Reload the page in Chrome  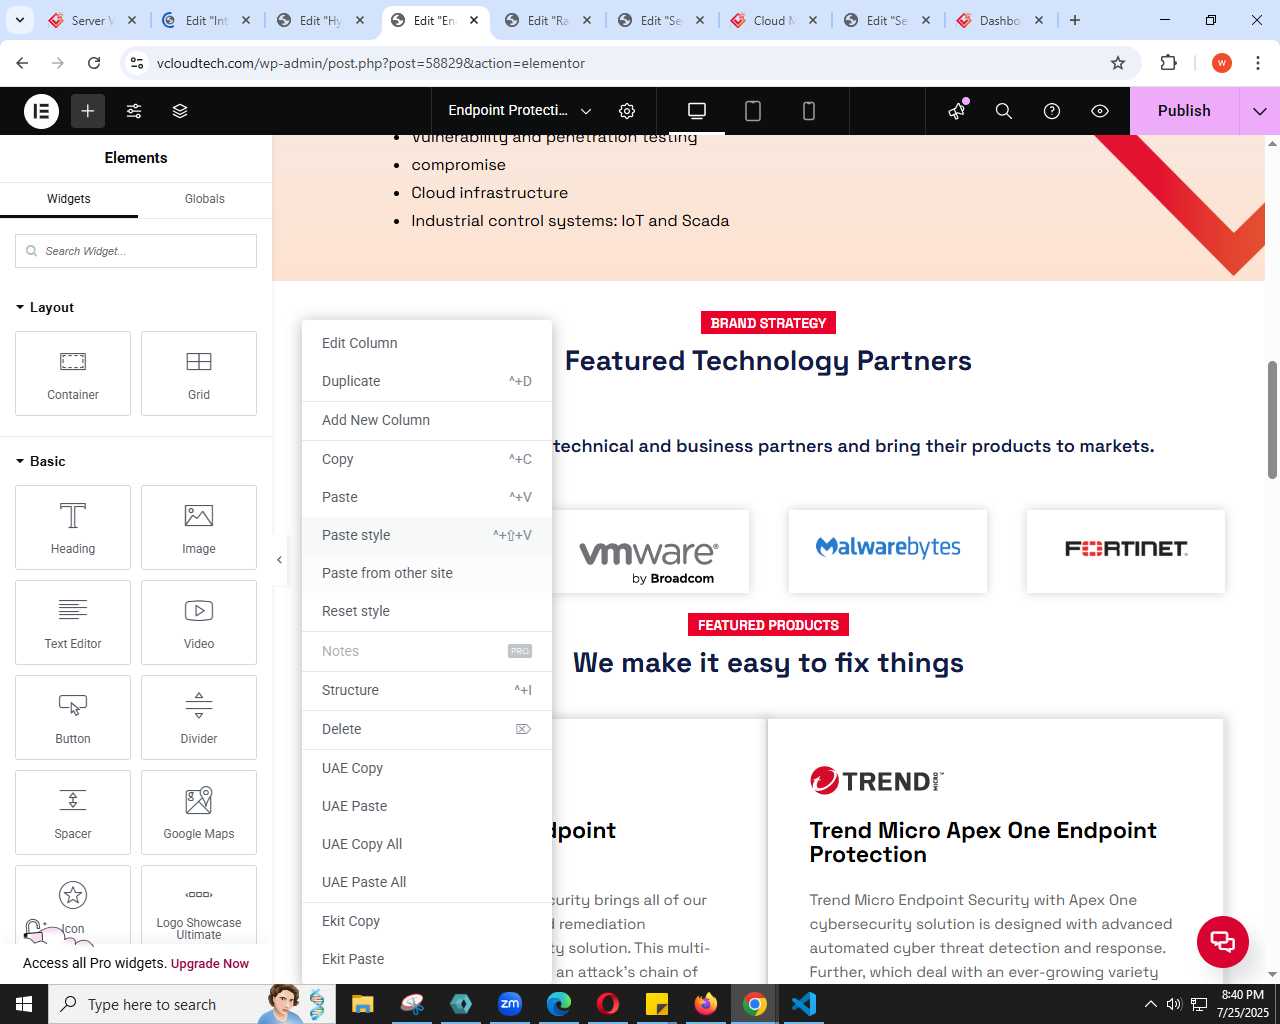pyautogui.click(x=94, y=63)
